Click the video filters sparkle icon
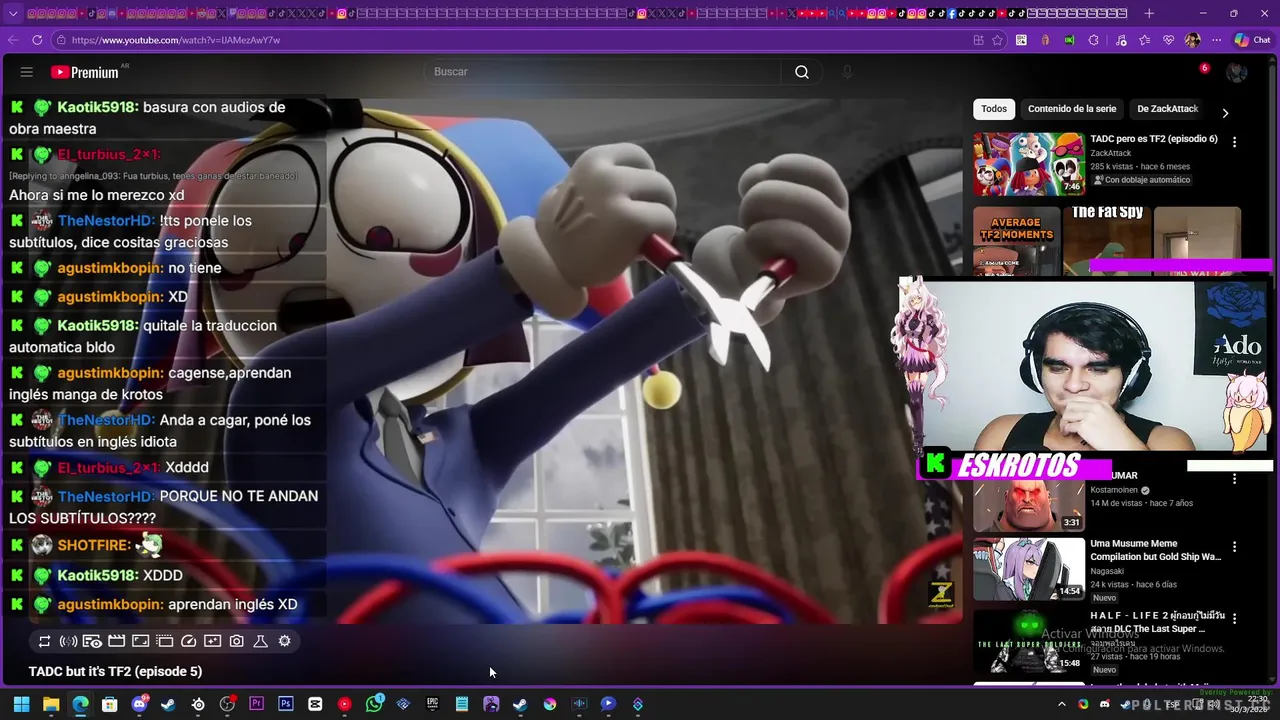The height and width of the screenshot is (720, 1280). click(212, 641)
